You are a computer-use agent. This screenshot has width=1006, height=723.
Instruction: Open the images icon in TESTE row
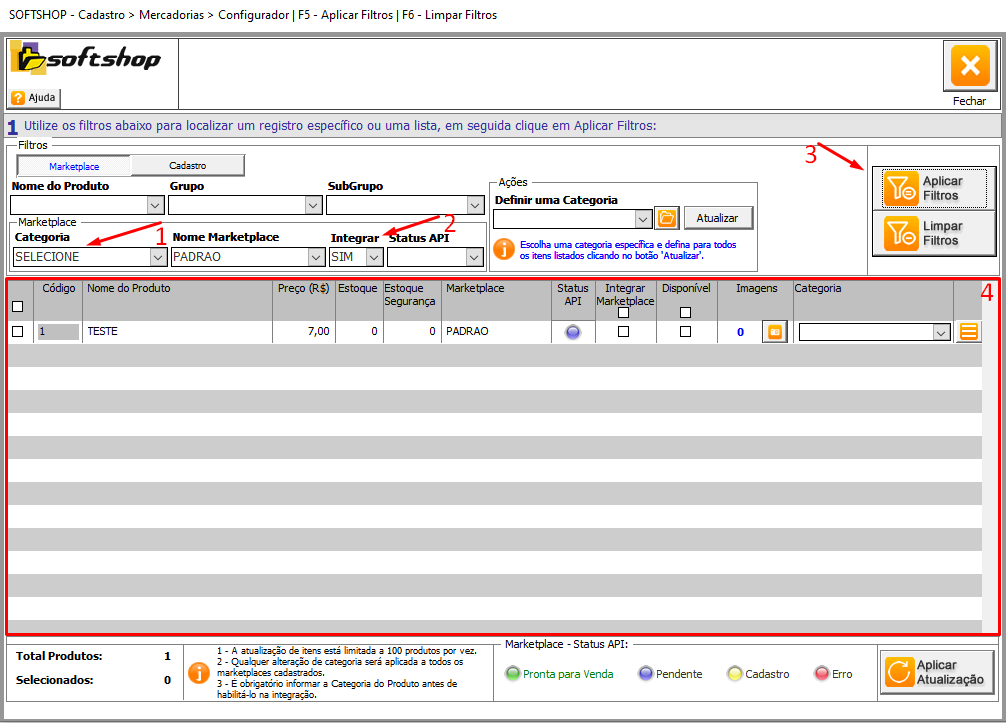[774, 332]
